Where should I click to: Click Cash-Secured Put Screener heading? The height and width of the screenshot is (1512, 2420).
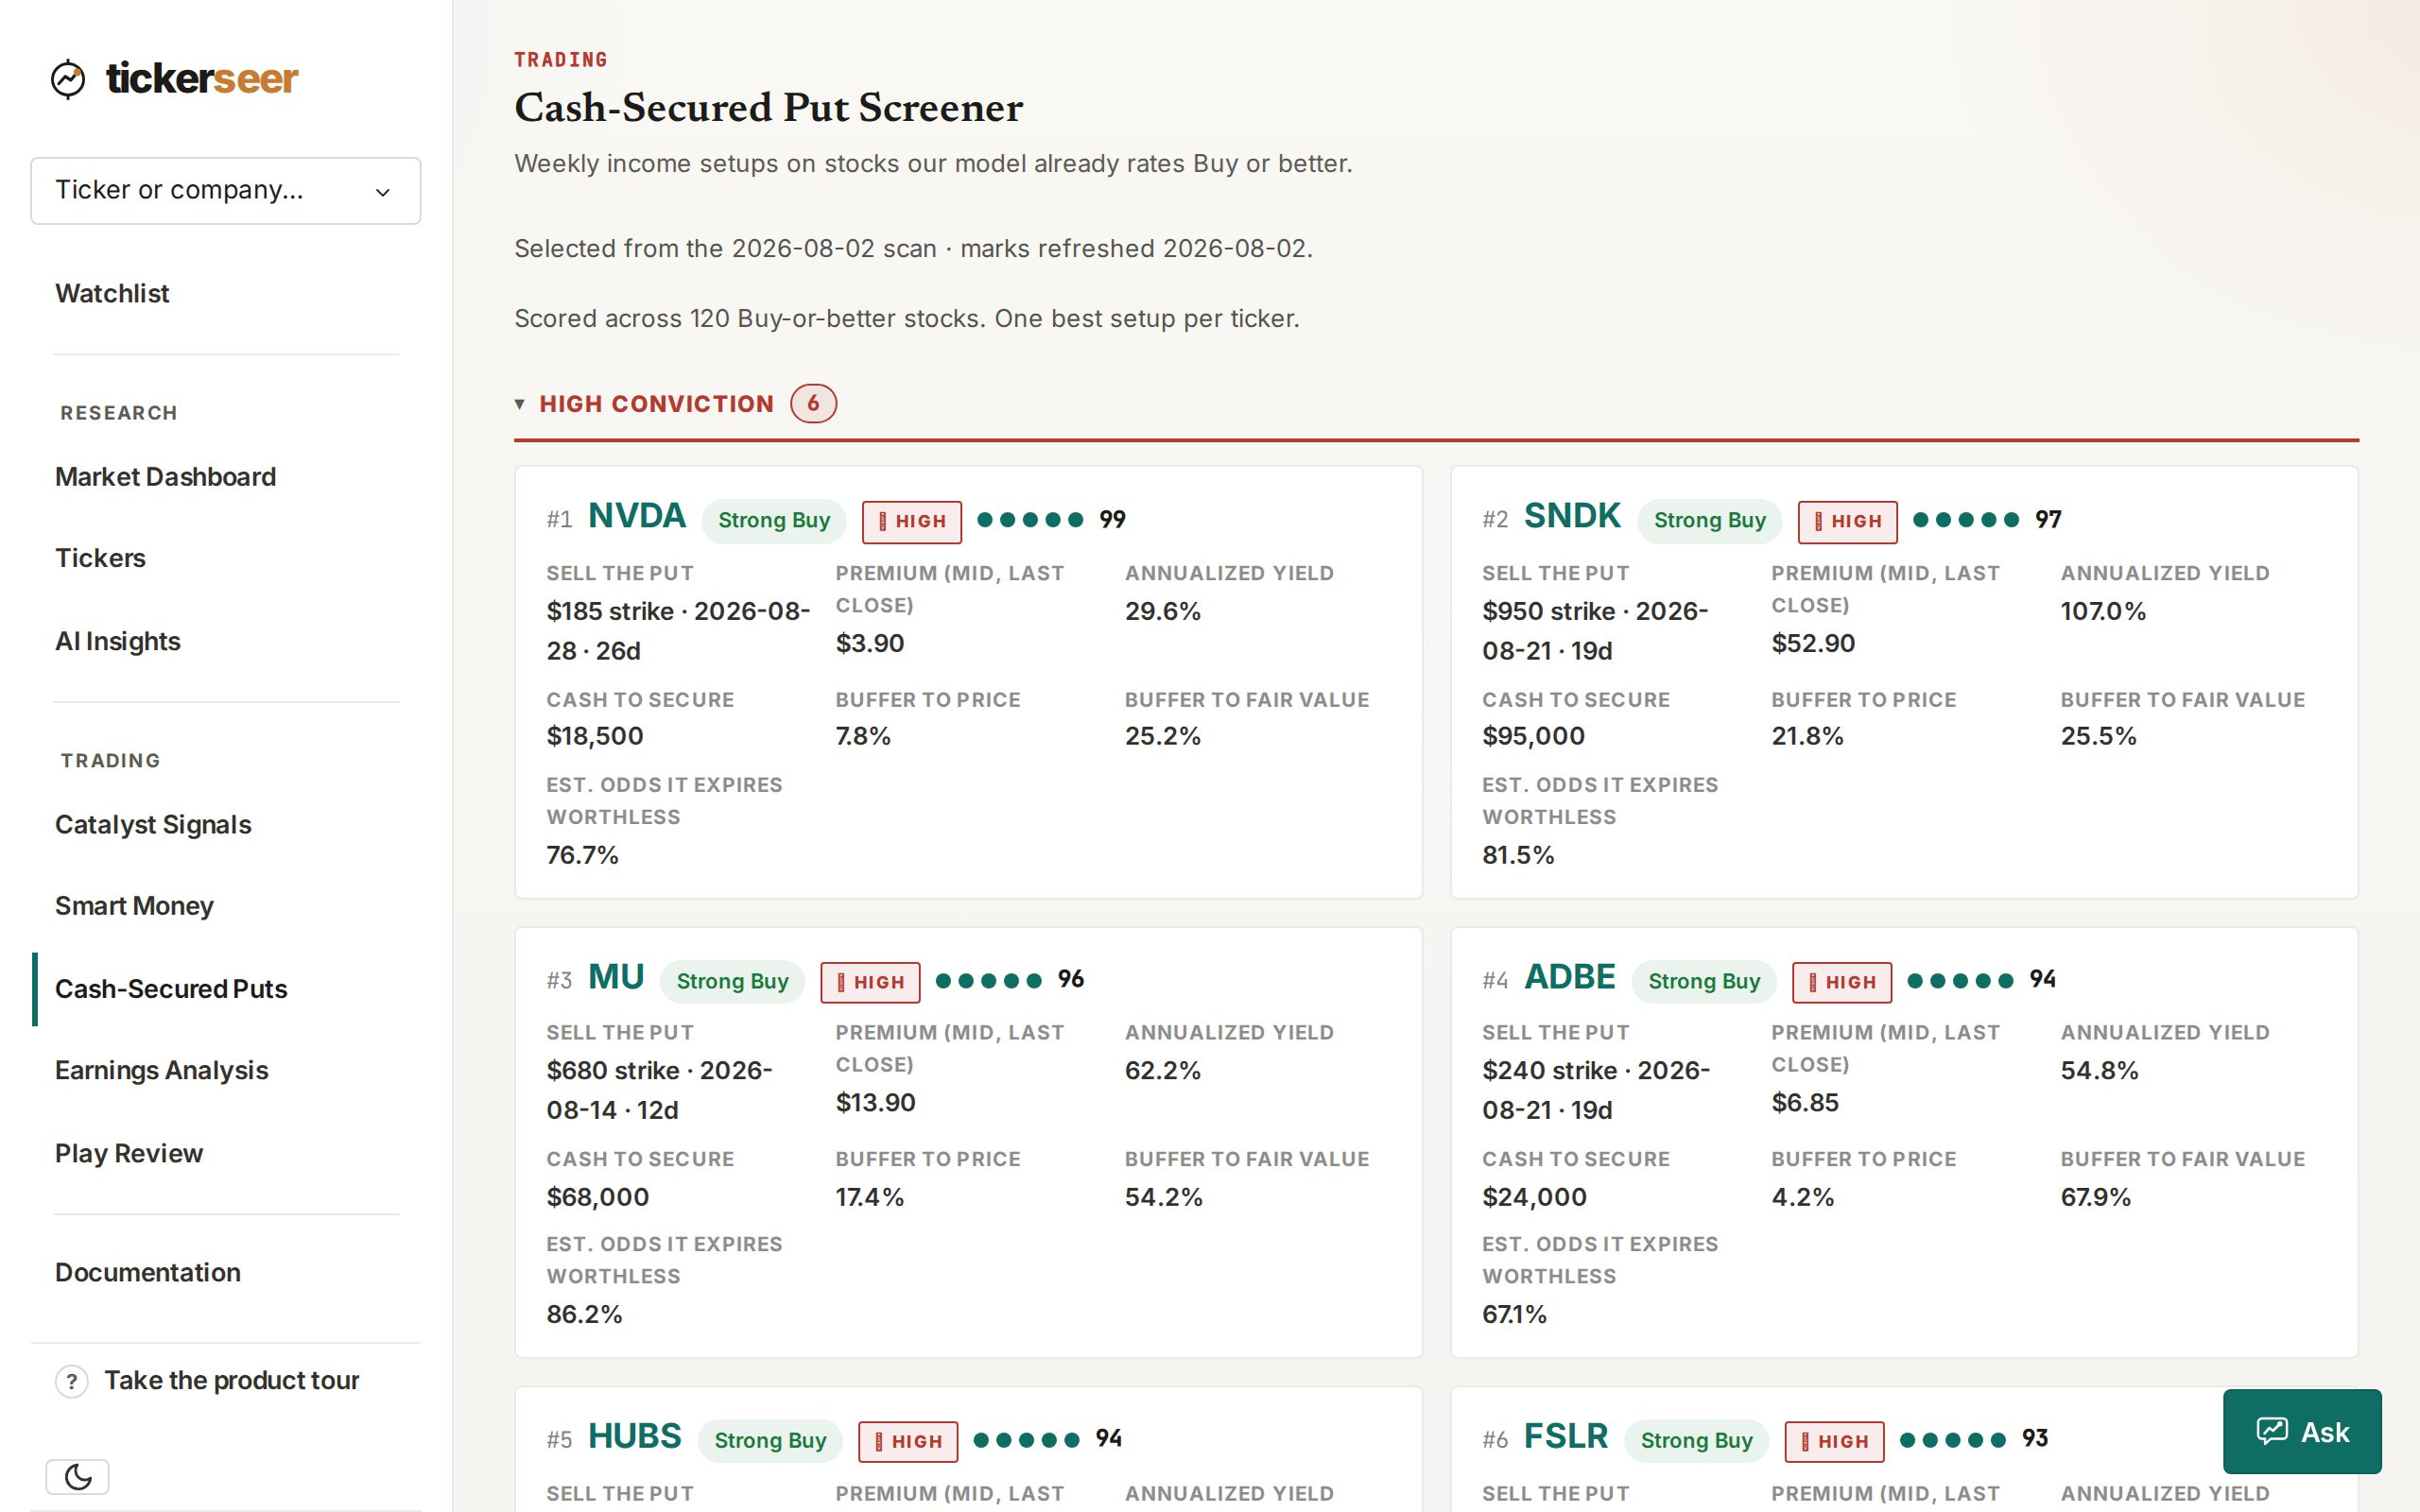click(768, 108)
